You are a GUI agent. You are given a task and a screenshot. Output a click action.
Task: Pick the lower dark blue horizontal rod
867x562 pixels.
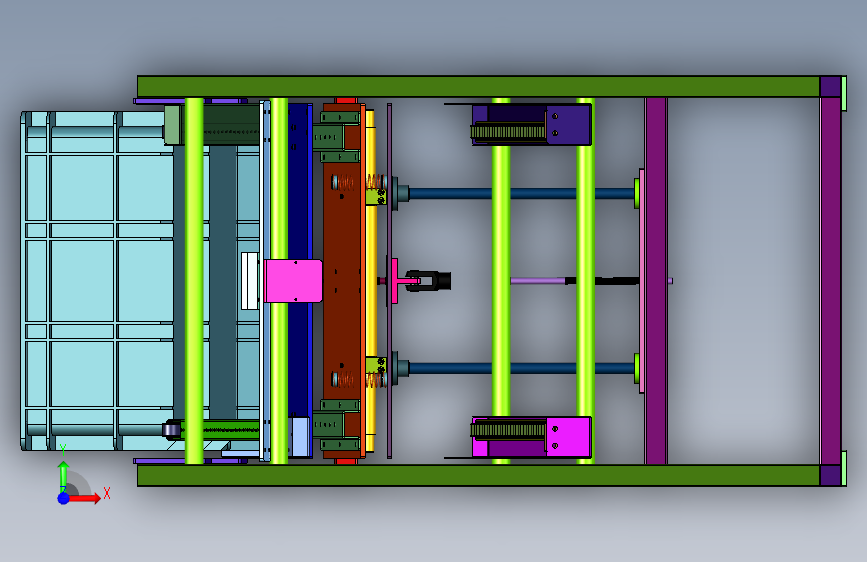pyautogui.click(x=521, y=368)
